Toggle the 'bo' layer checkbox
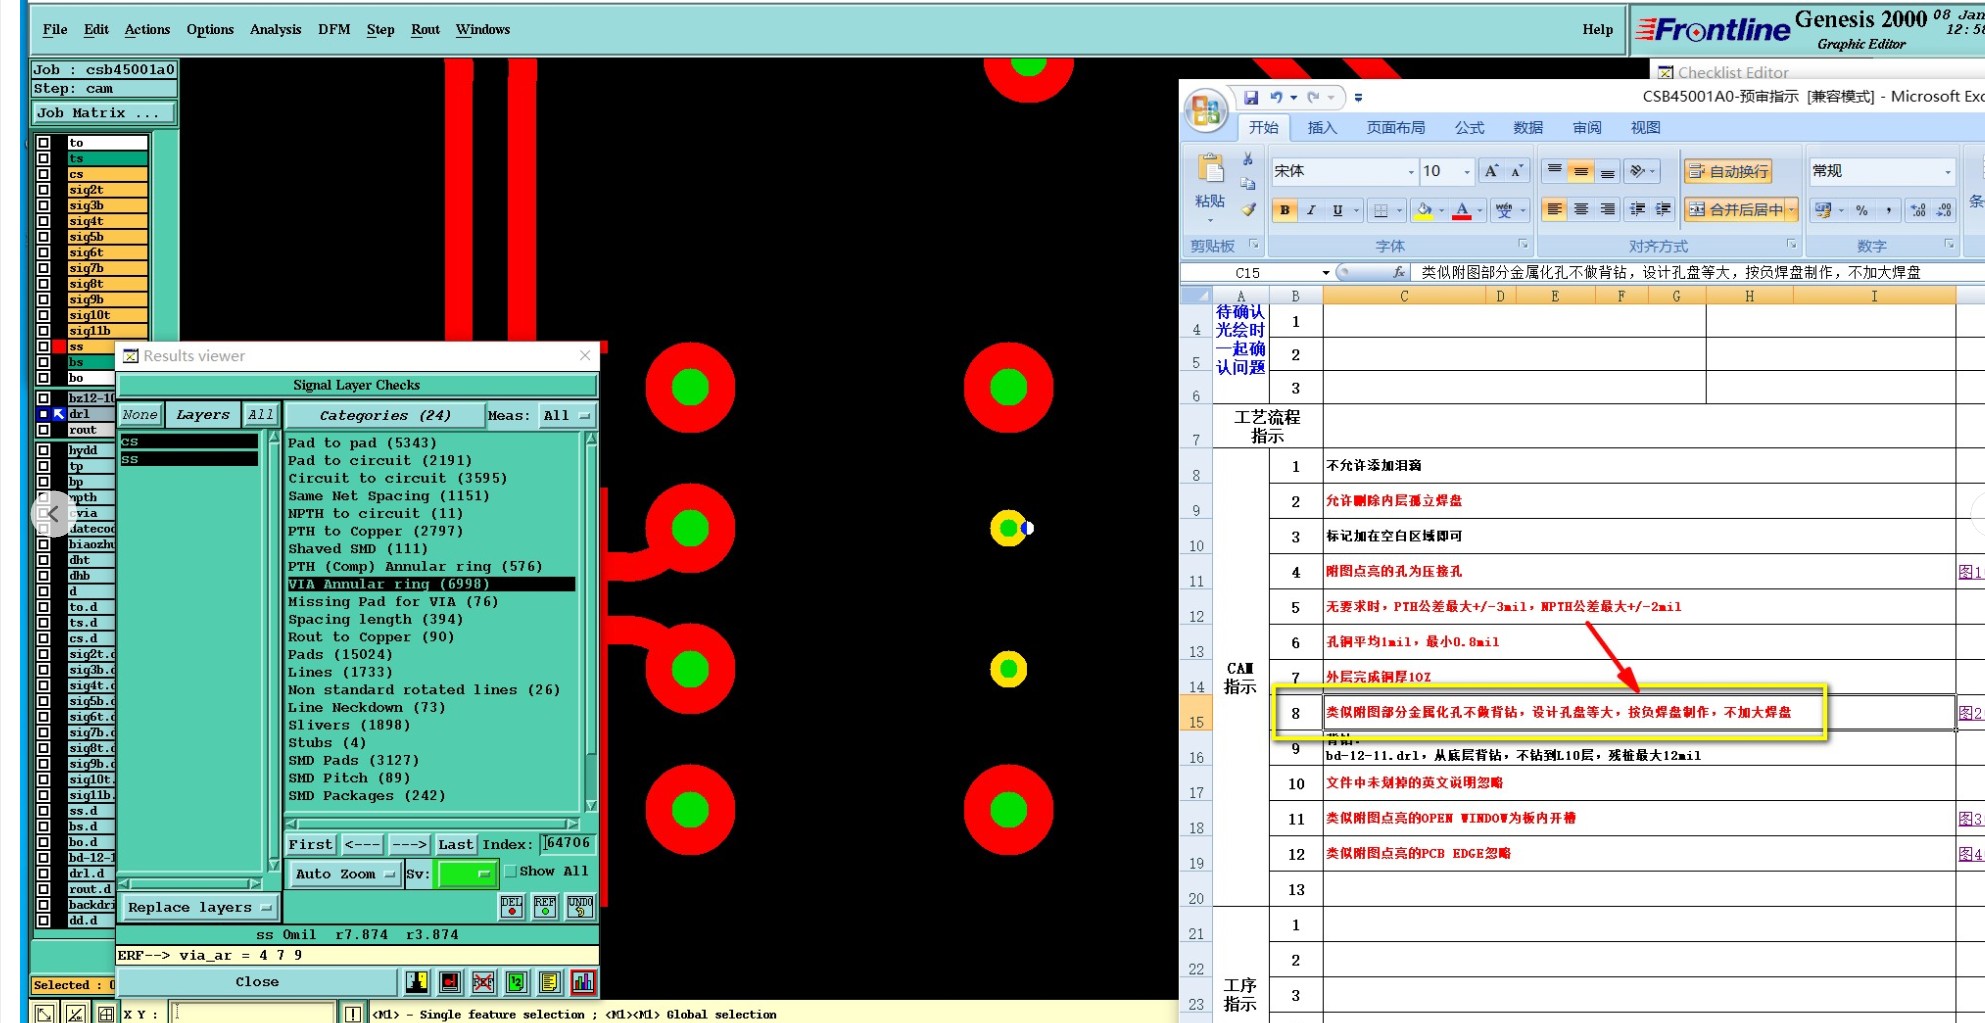1985x1023 pixels. 43,378
